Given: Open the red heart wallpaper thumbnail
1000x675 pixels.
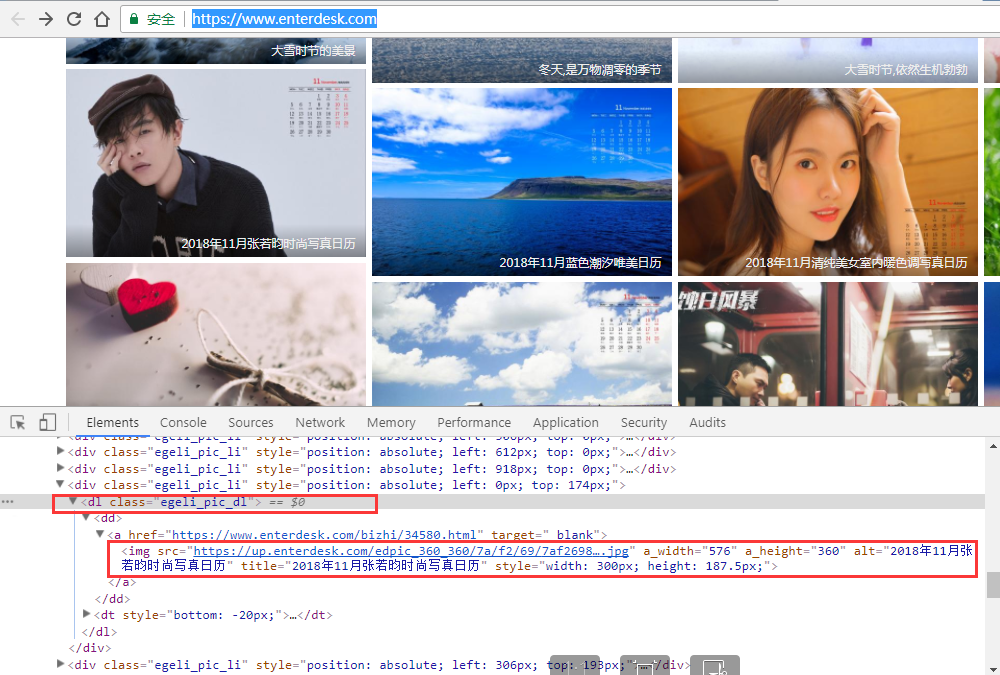Looking at the screenshot, I should (x=216, y=334).
